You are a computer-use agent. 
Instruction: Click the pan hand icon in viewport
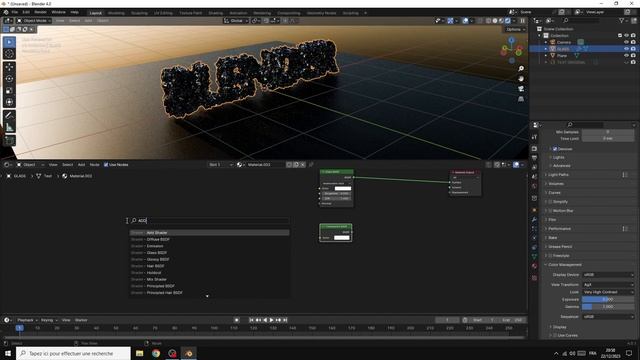tap(521, 79)
